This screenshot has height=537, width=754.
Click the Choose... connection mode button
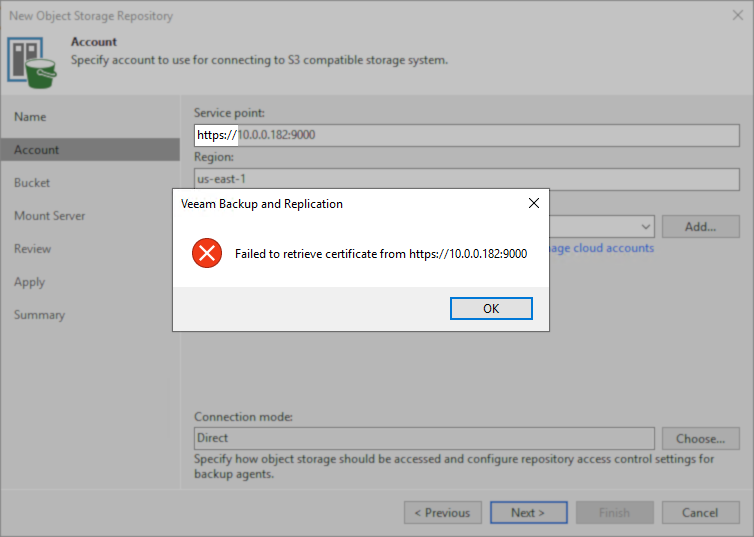(701, 438)
